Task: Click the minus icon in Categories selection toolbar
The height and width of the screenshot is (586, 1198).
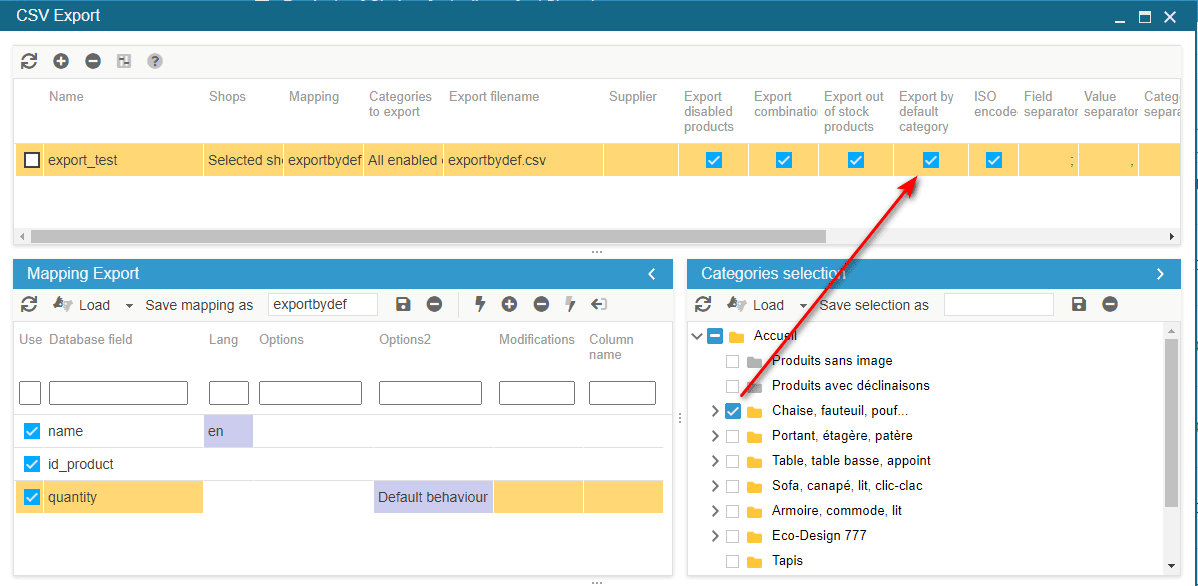Action: click(1110, 304)
